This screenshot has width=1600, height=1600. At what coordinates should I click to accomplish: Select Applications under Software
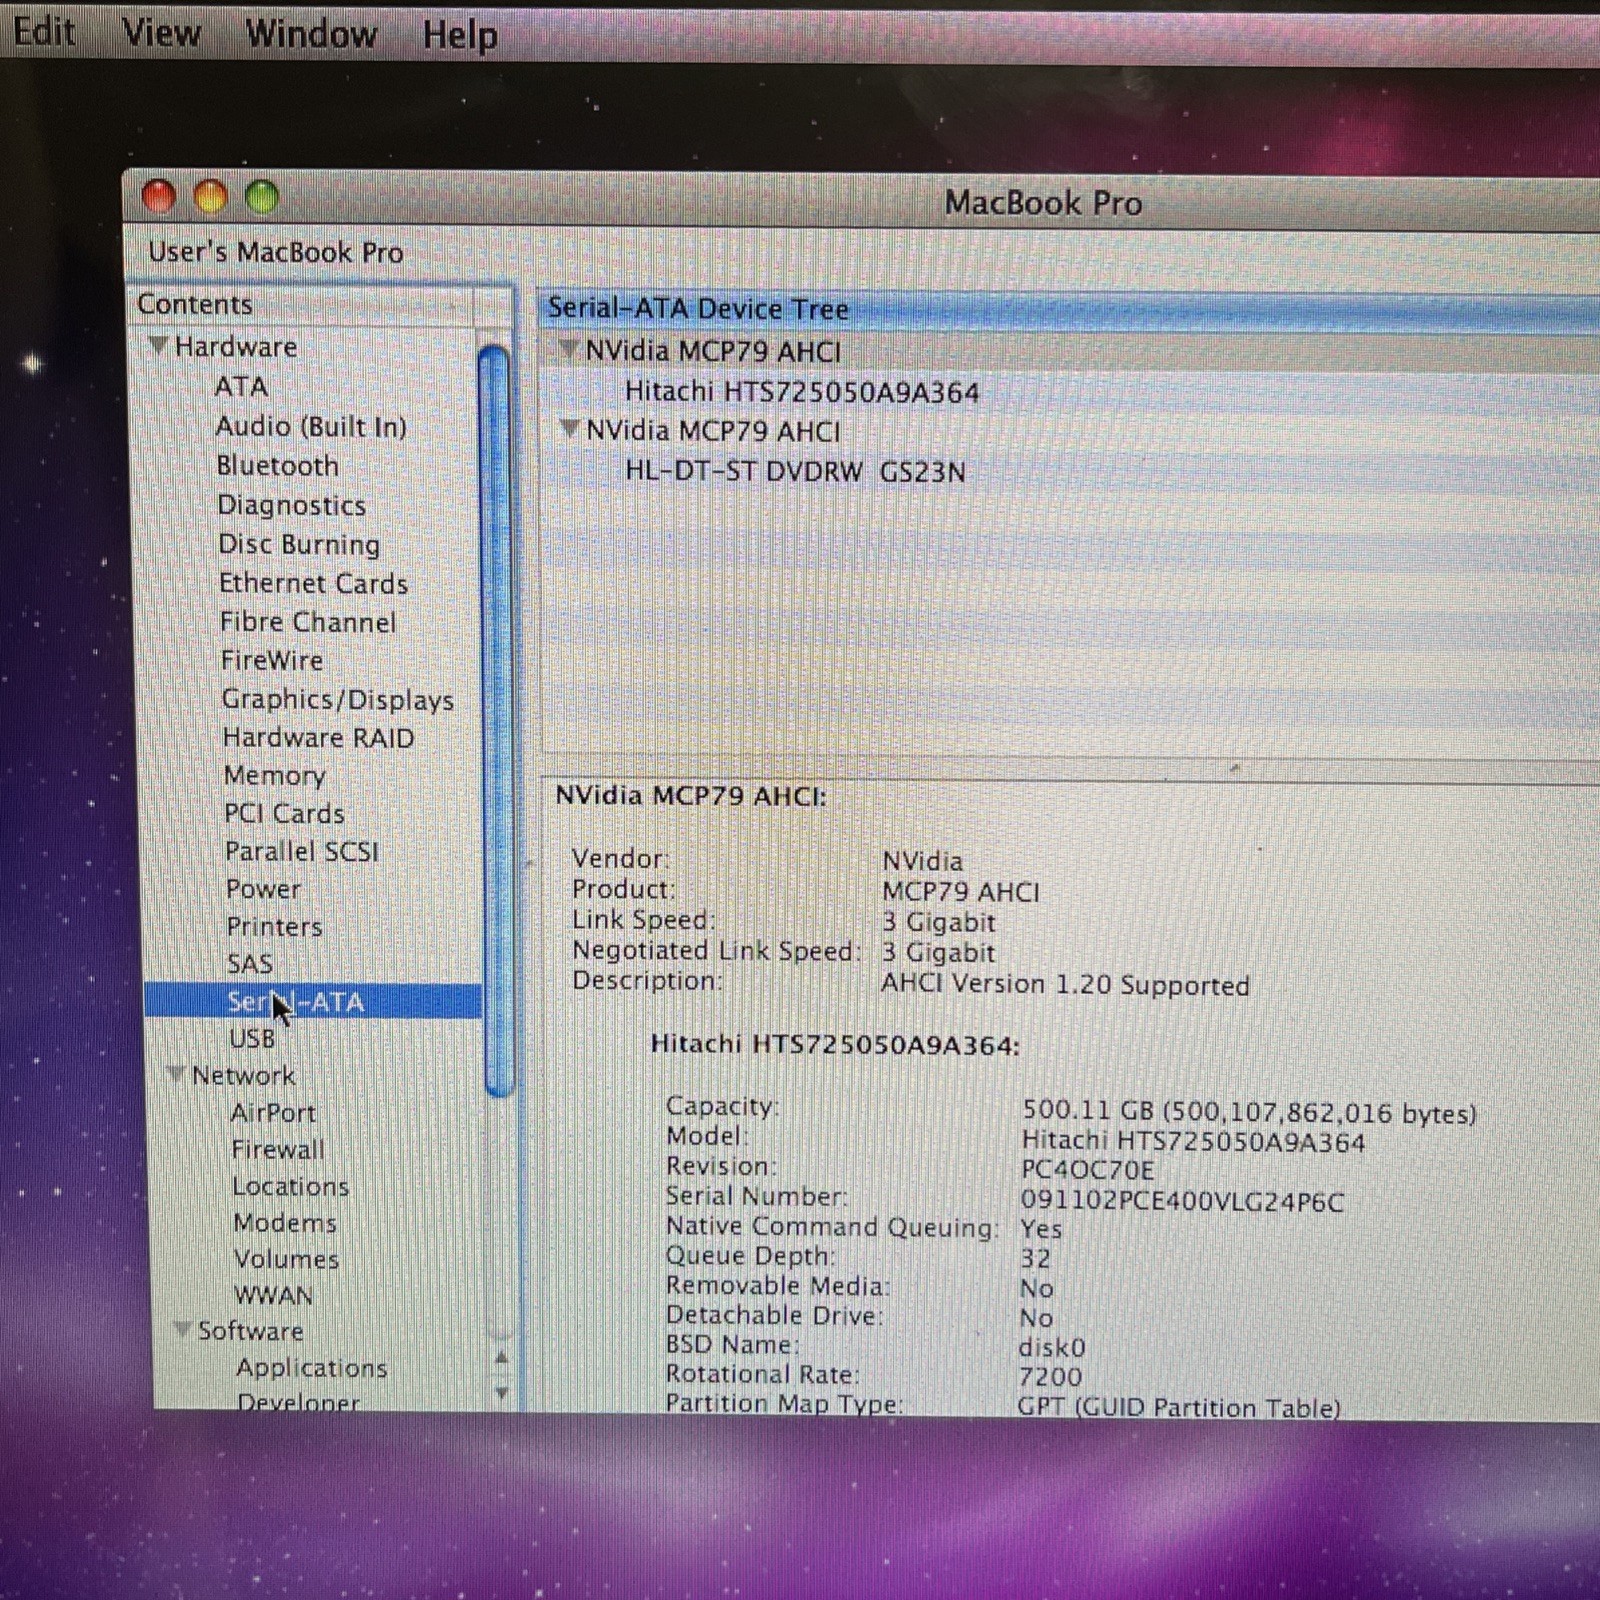[311, 1368]
